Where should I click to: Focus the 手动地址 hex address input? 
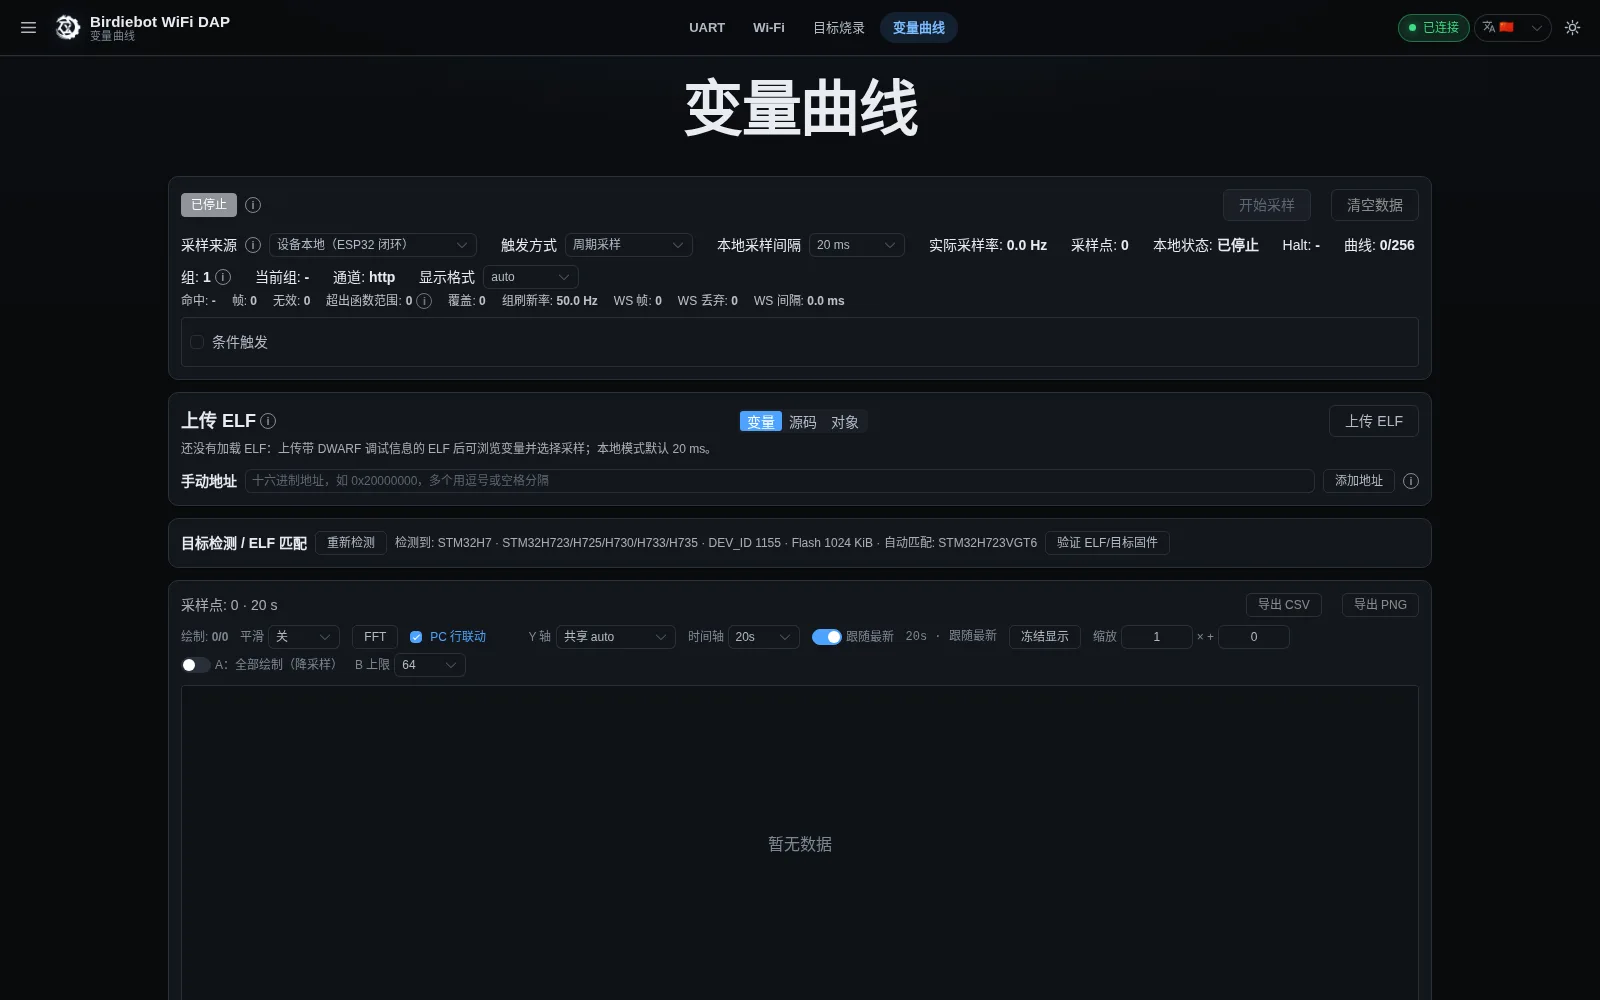pos(780,481)
